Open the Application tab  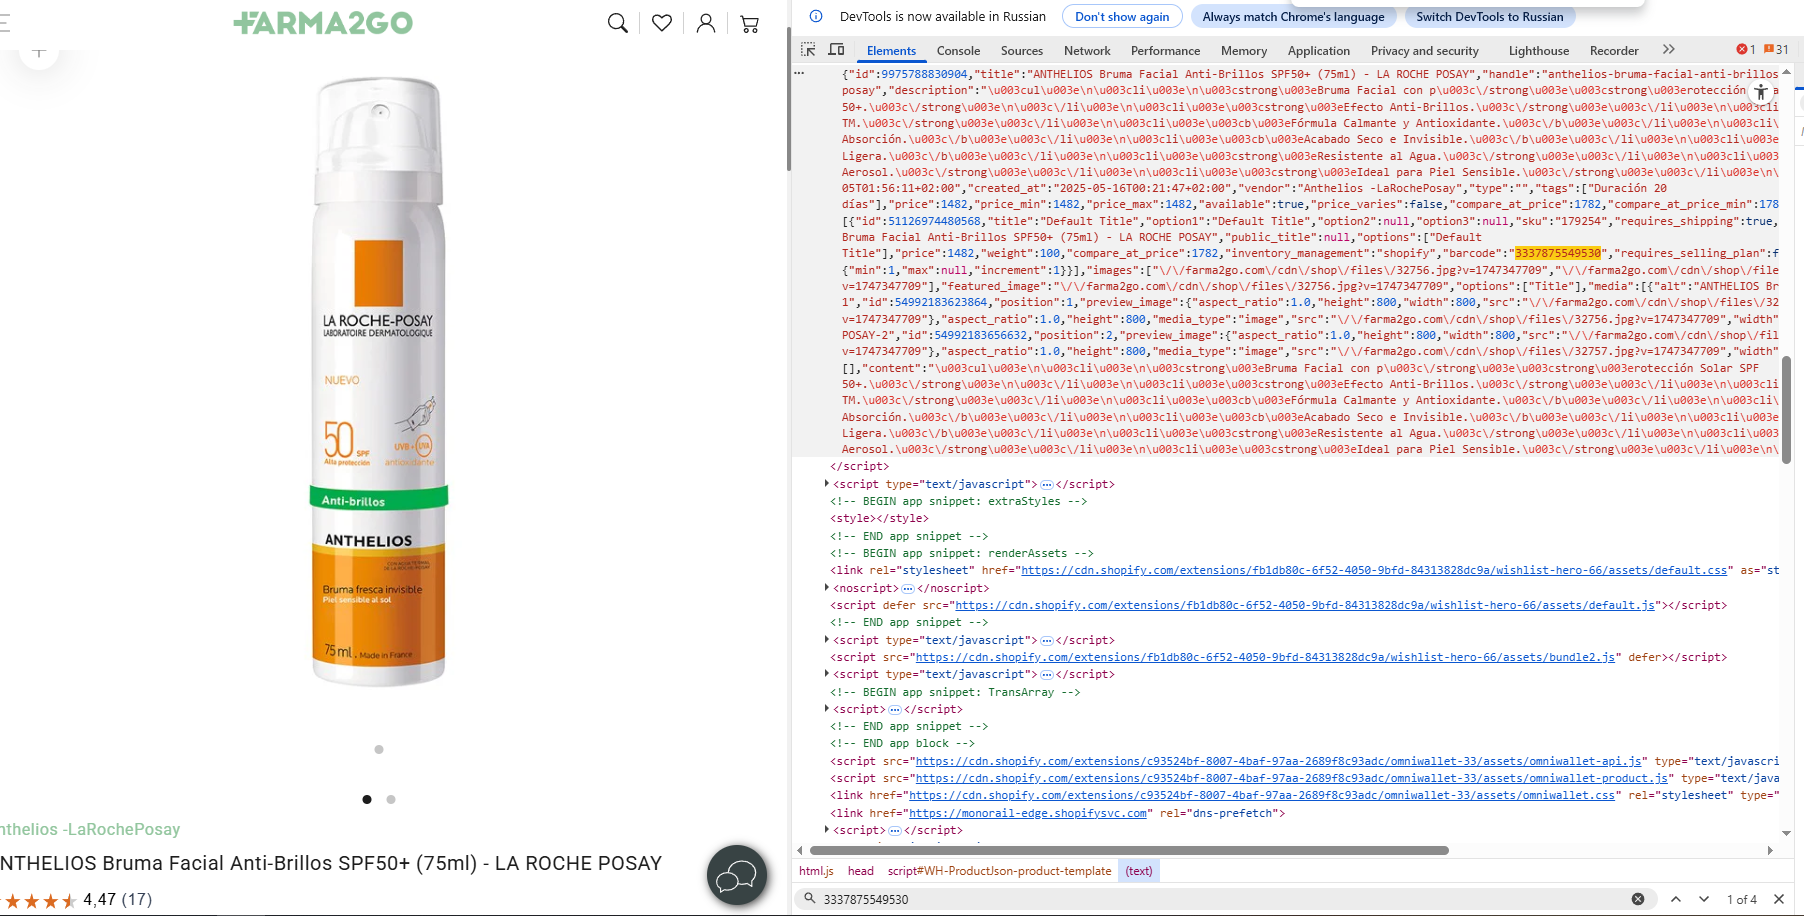(x=1319, y=51)
